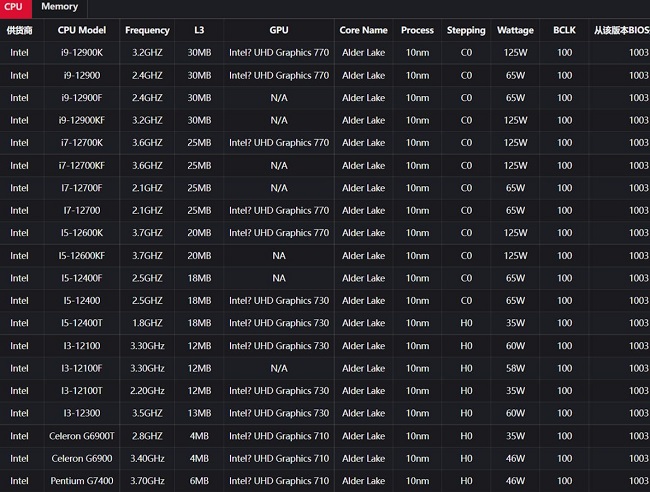Select the I3-12300 model cell
Viewport: 650px width, 492px height.
(x=82, y=413)
